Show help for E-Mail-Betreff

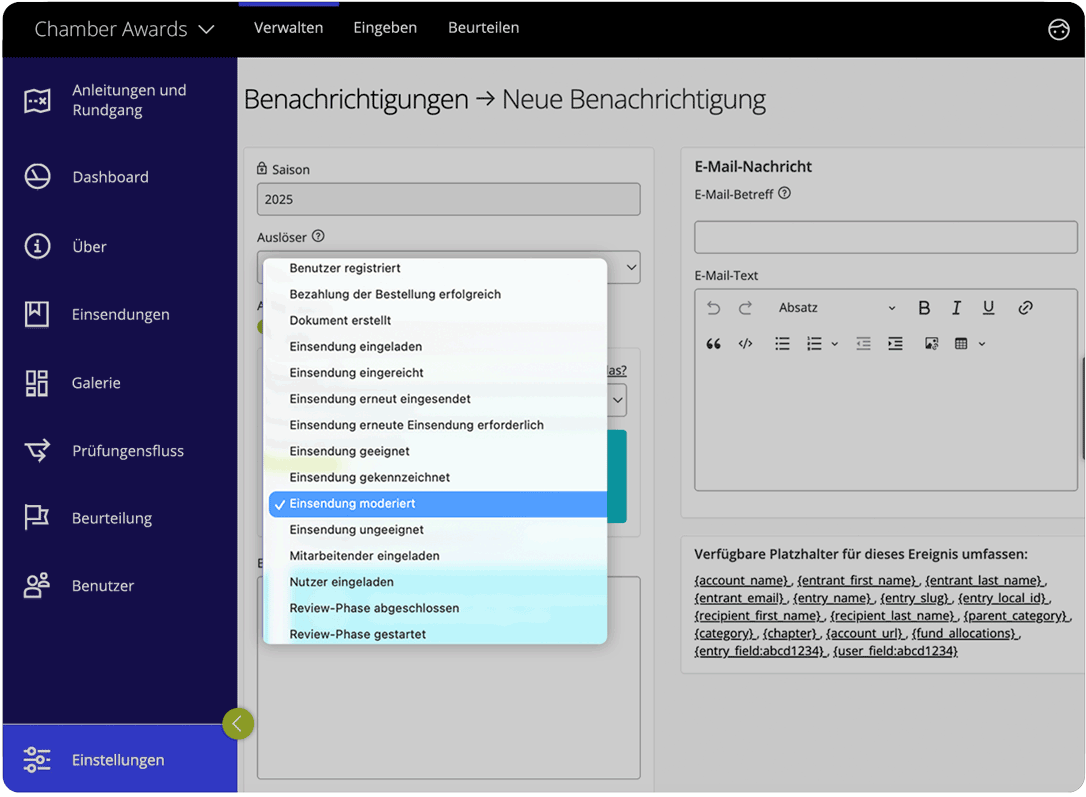tap(784, 193)
